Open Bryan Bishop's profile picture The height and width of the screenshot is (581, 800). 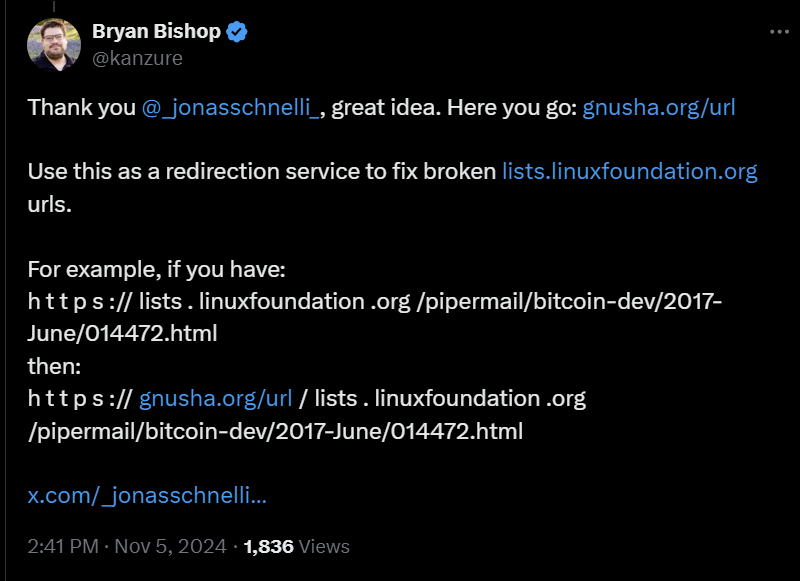54,44
